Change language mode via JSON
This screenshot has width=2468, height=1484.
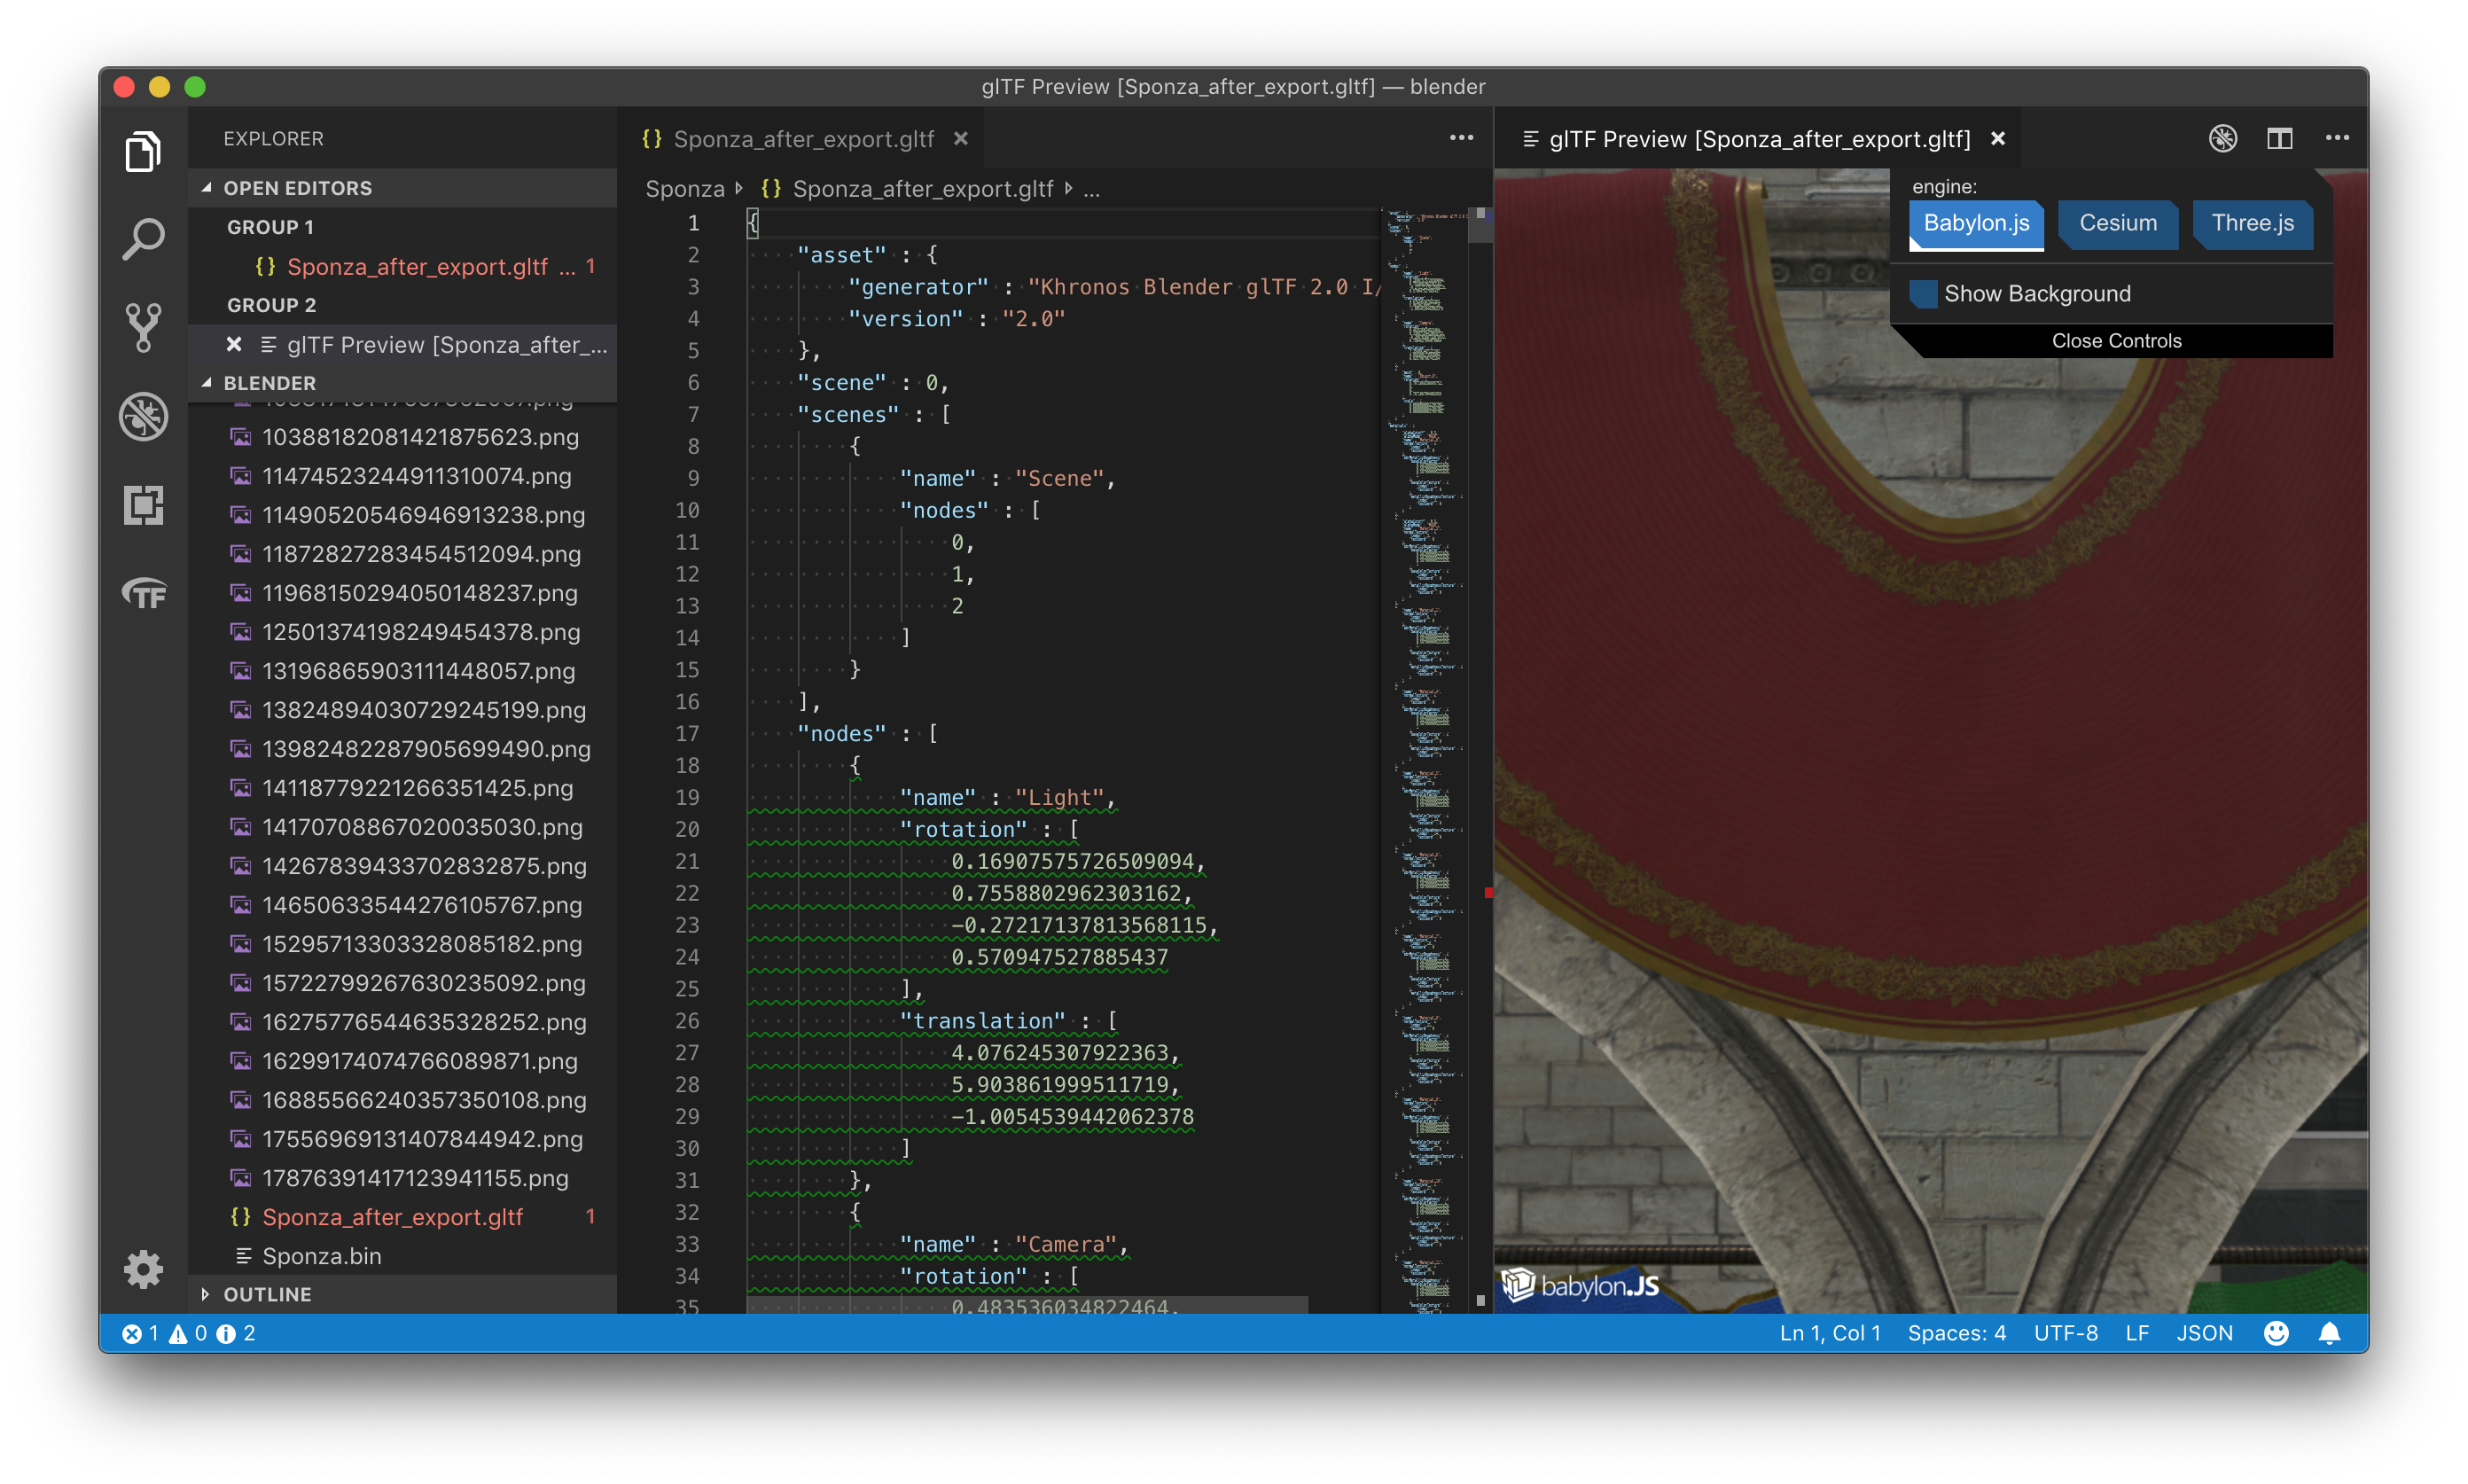click(x=2204, y=1333)
